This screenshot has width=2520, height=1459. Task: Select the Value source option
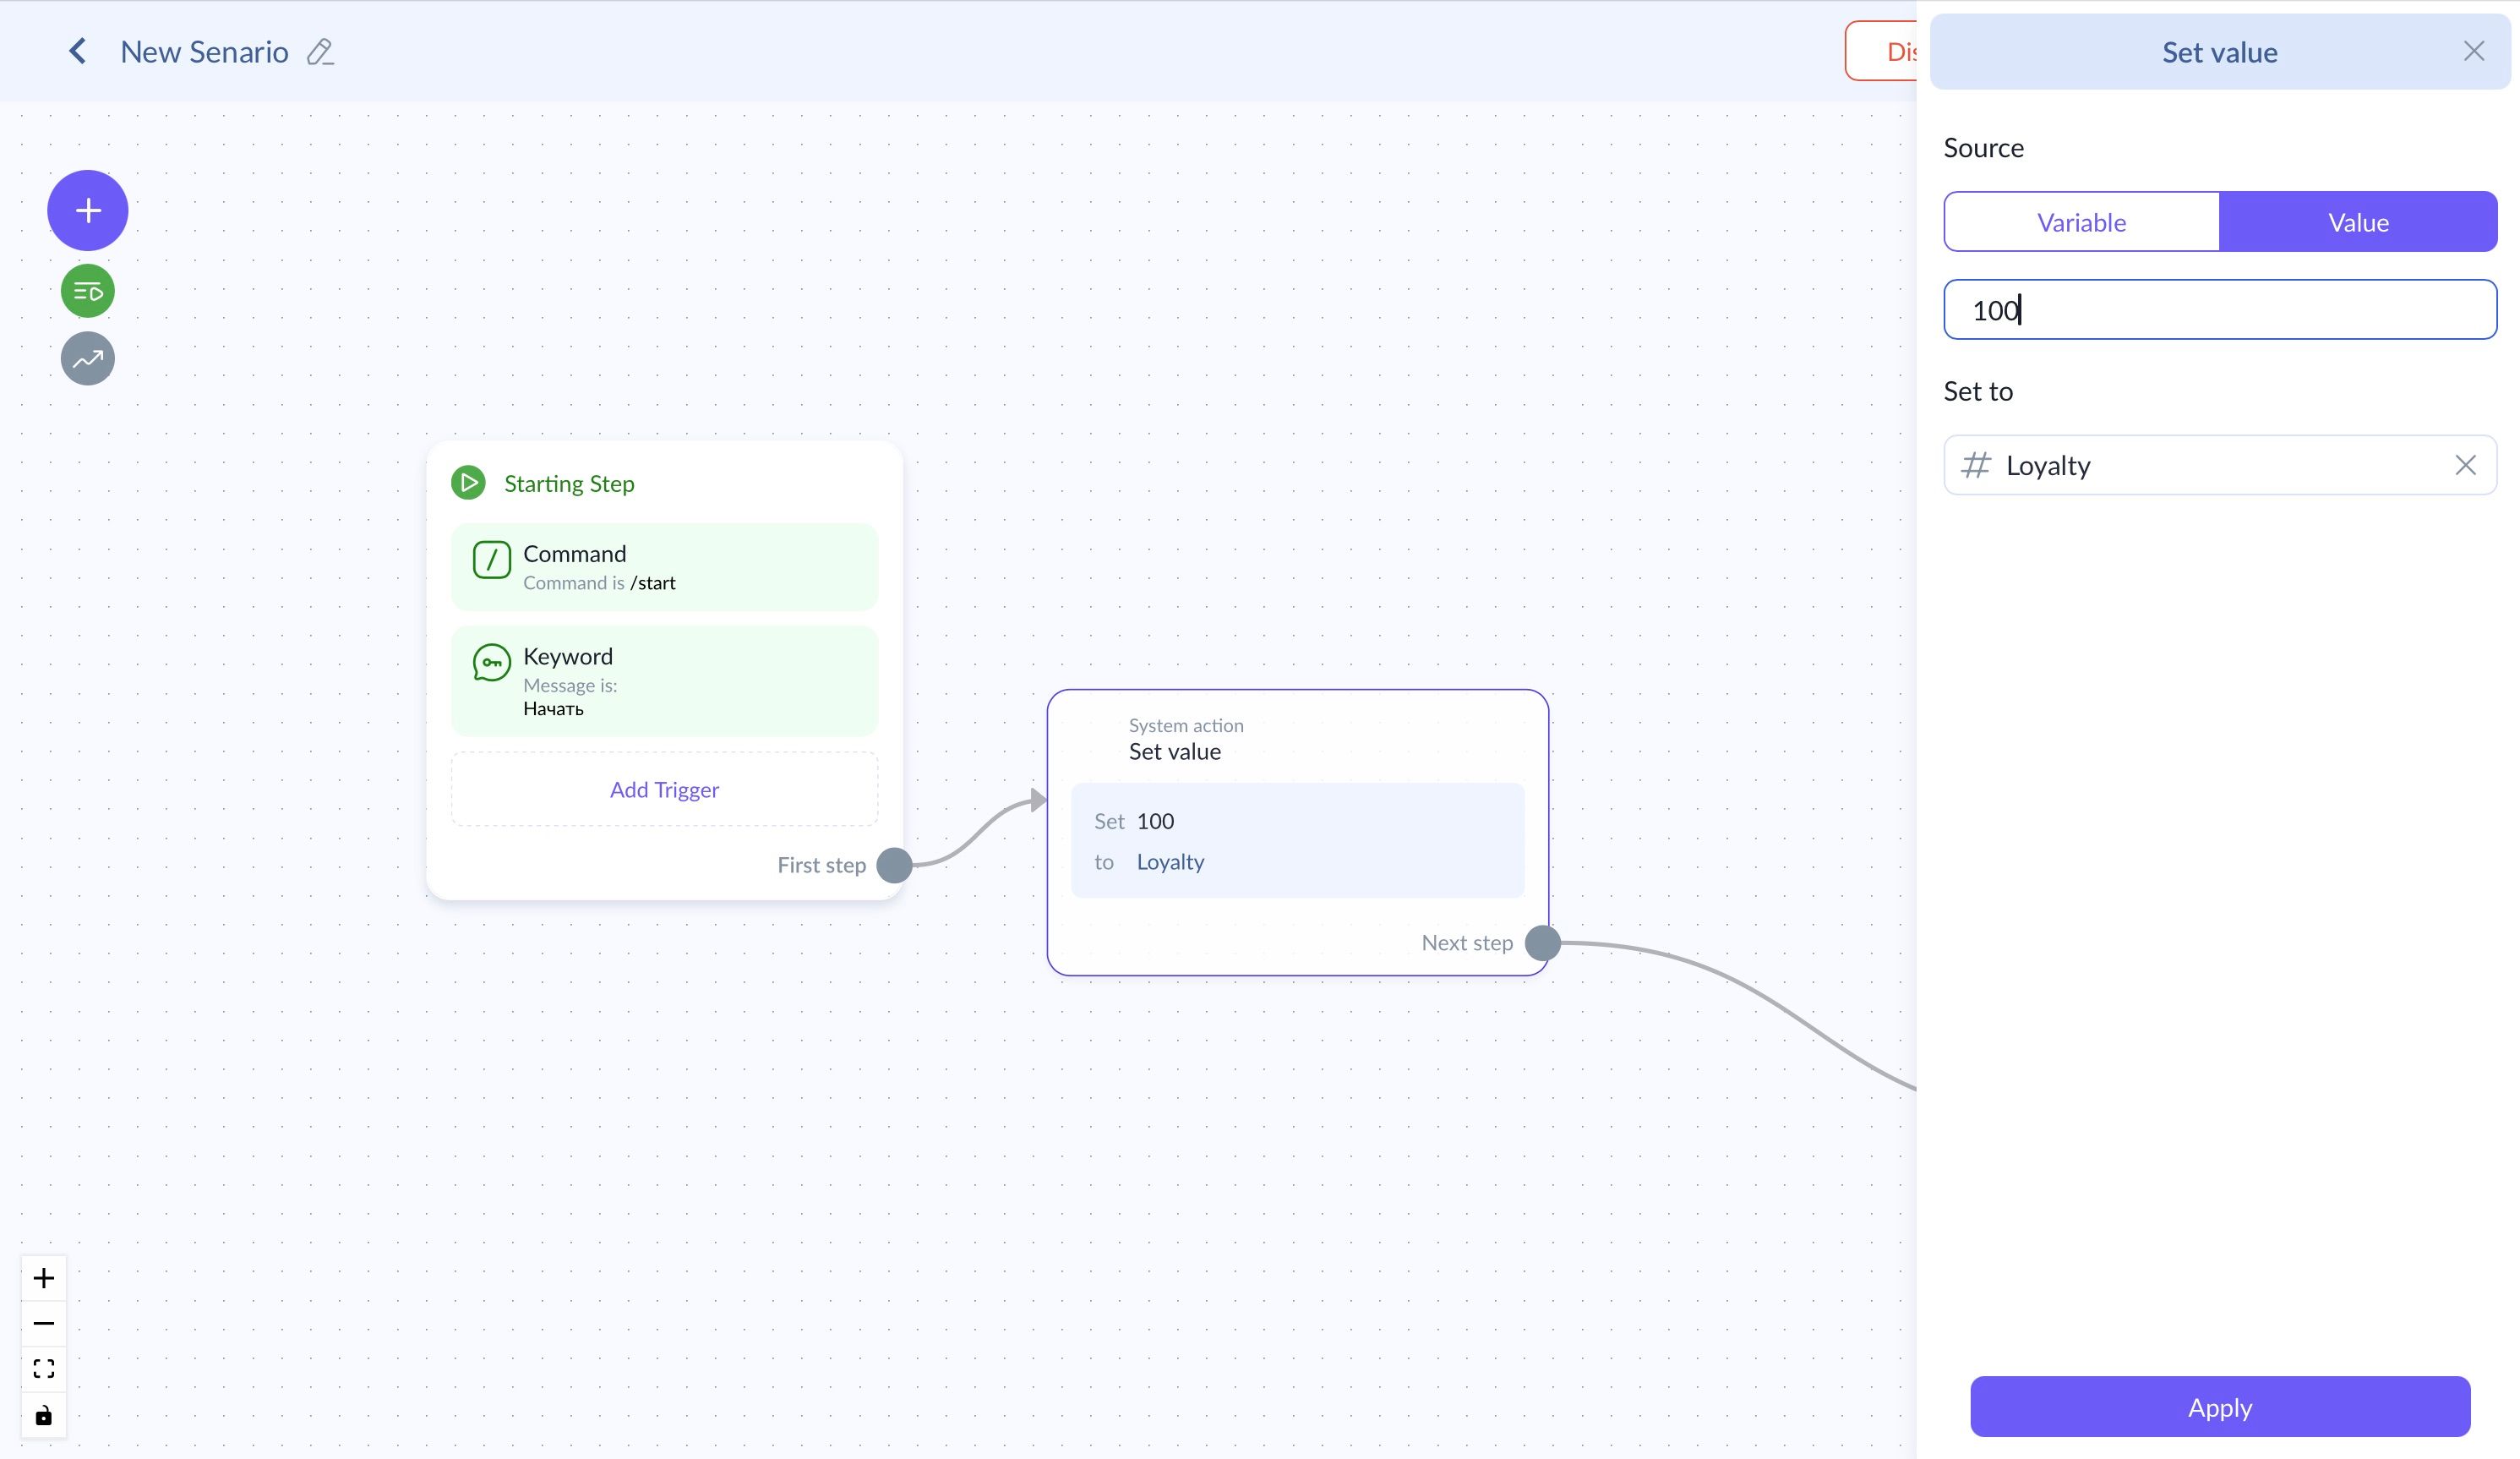click(2357, 222)
